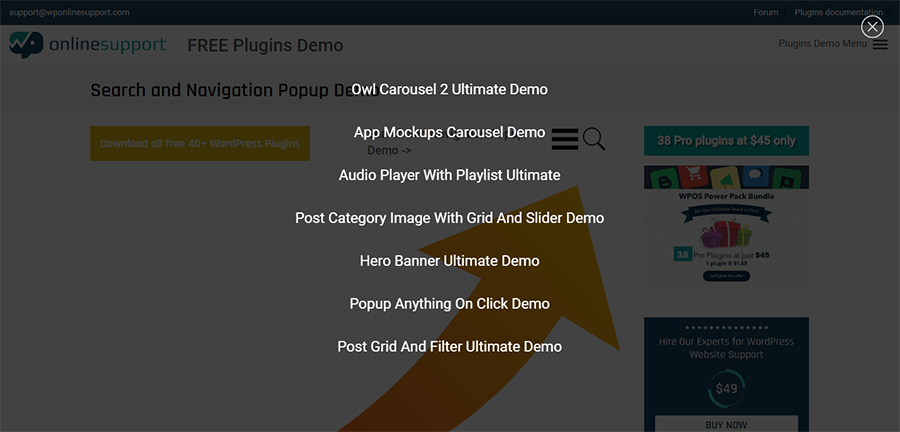Click the Plugins Demo Menu text
900x432 pixels.
pyautogui.click(x=823, y=44)
